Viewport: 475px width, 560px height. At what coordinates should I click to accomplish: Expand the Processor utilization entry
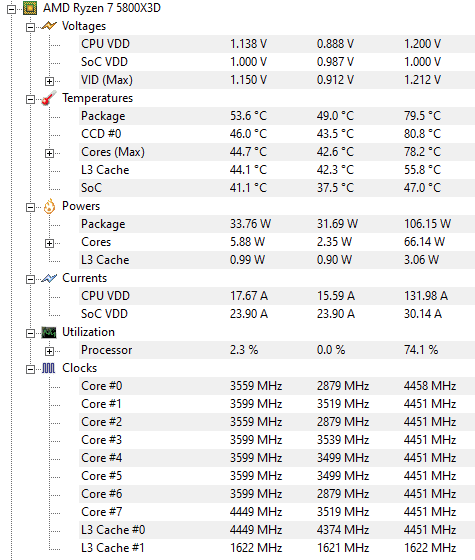(x=49, y=351)
